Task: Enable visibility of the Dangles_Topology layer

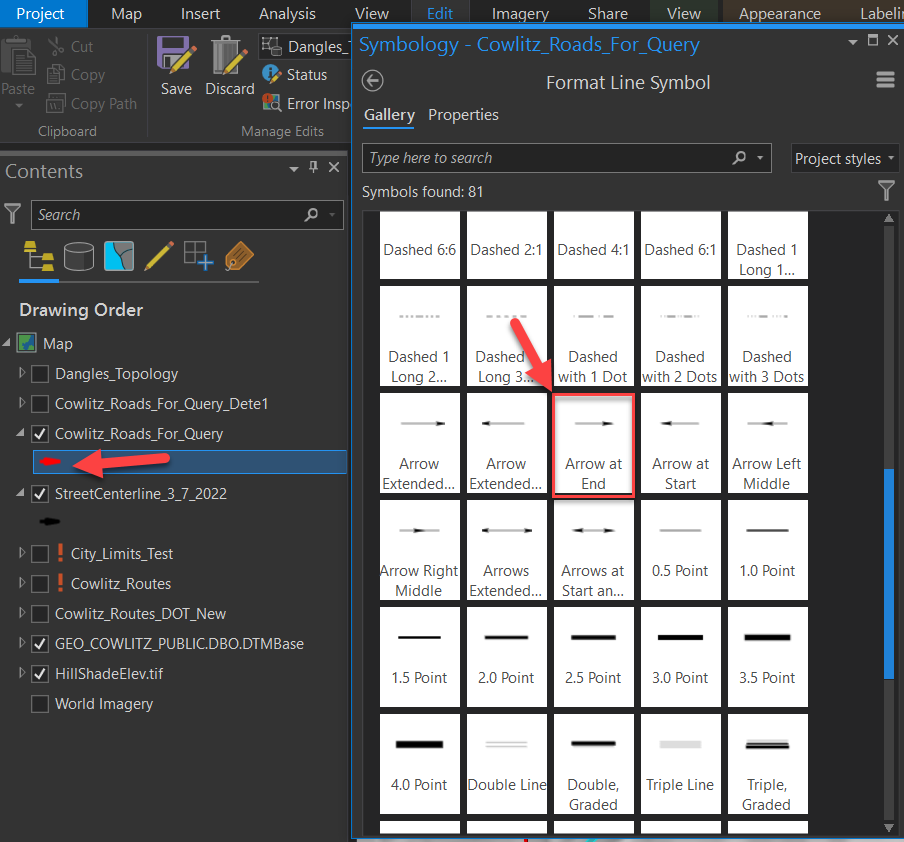Action: click(x=39, y=374)
